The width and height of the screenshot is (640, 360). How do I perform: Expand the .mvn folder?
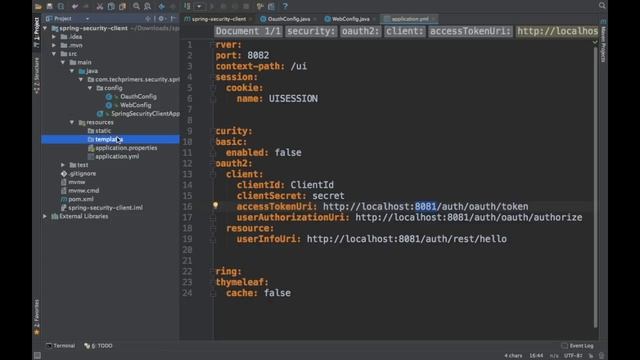[54, 45]
